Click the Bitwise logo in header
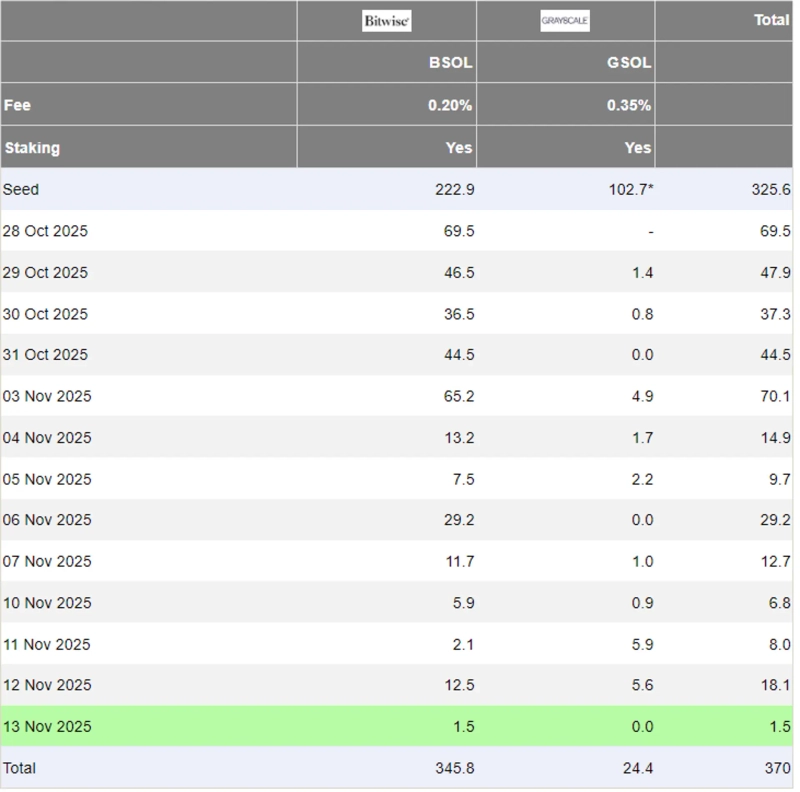The width and height of the screenshot is (800, 792). (x=386, y=21)
